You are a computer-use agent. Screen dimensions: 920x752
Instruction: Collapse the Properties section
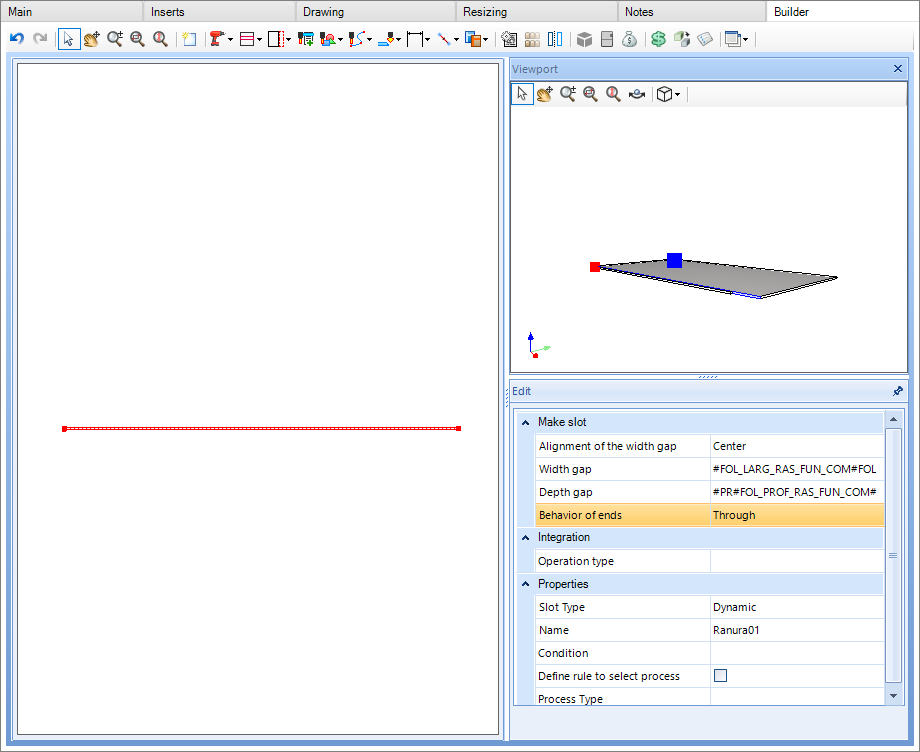(526, 584)
